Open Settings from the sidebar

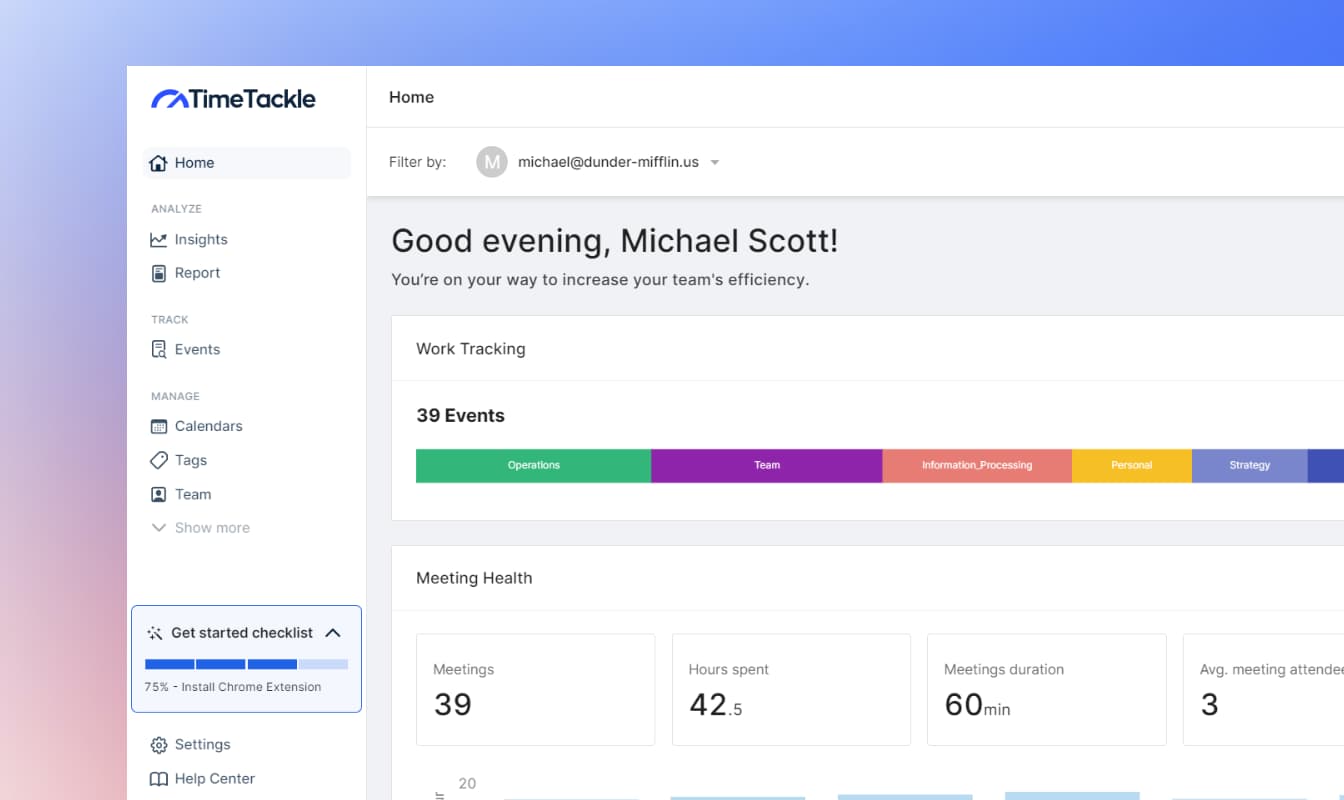(x=202, y=745)
